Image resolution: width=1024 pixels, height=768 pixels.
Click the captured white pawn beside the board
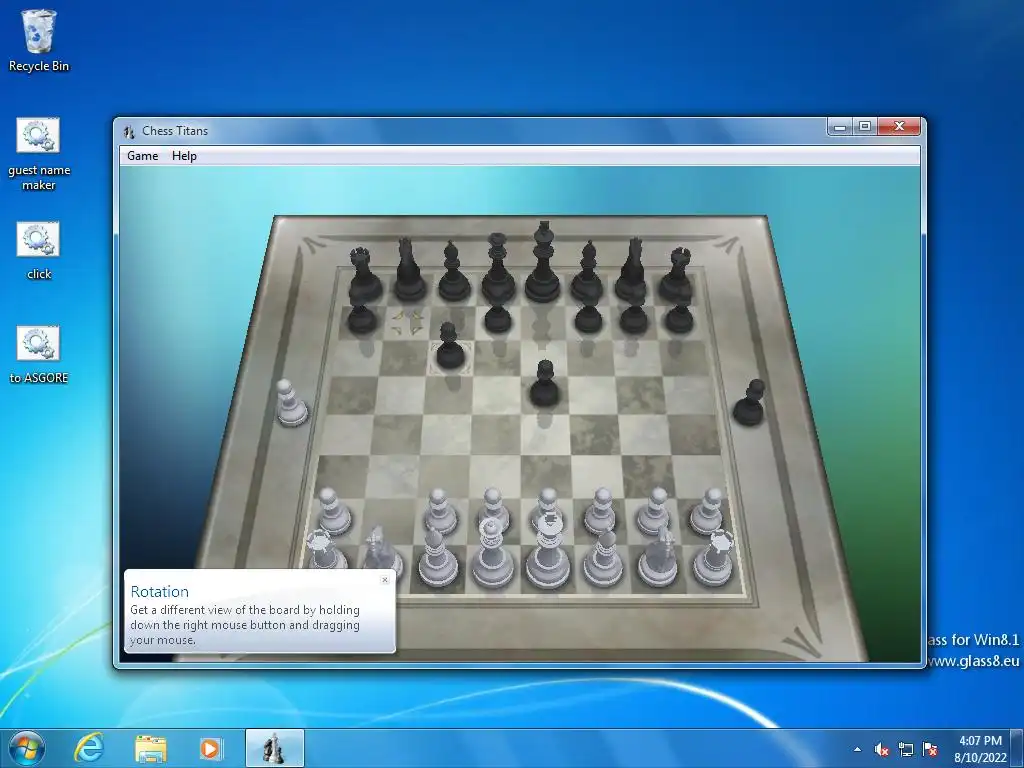tap(290, 404)
